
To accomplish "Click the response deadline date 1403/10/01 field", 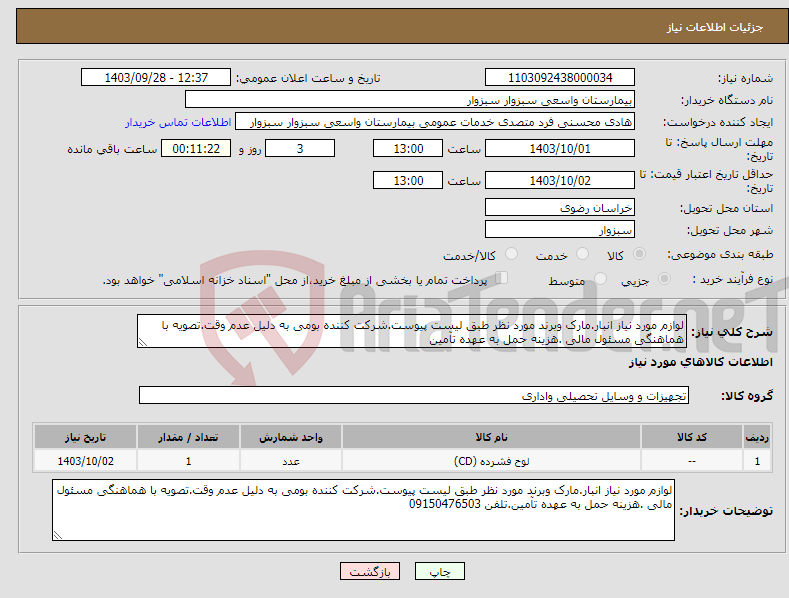I will click(x=560, y=148).
